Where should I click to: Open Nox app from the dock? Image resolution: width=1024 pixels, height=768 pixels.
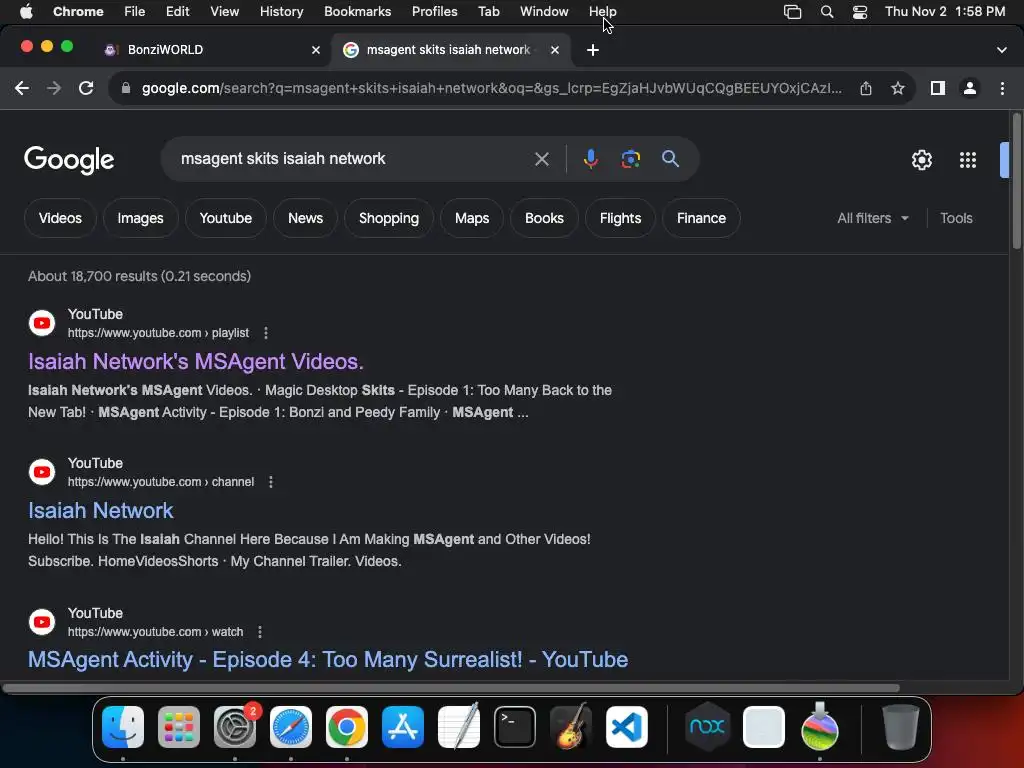pos(707,727)
